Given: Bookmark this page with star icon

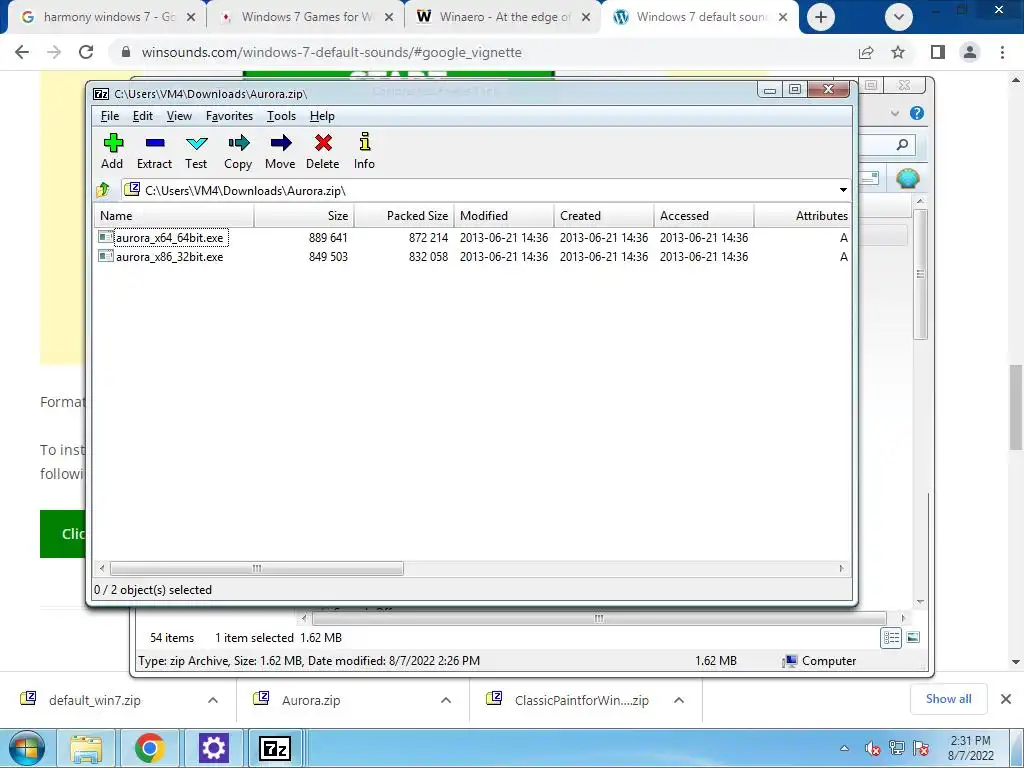Looking at the screenshot, I should [x=899, y=52].
